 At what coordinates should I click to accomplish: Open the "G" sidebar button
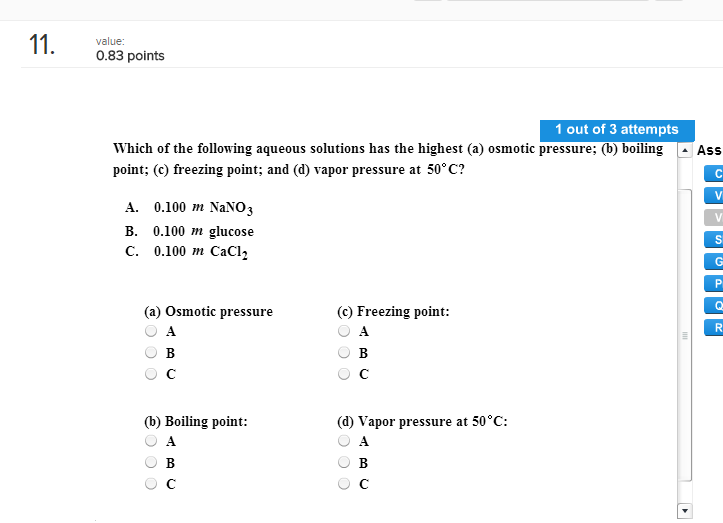point(715,262)
